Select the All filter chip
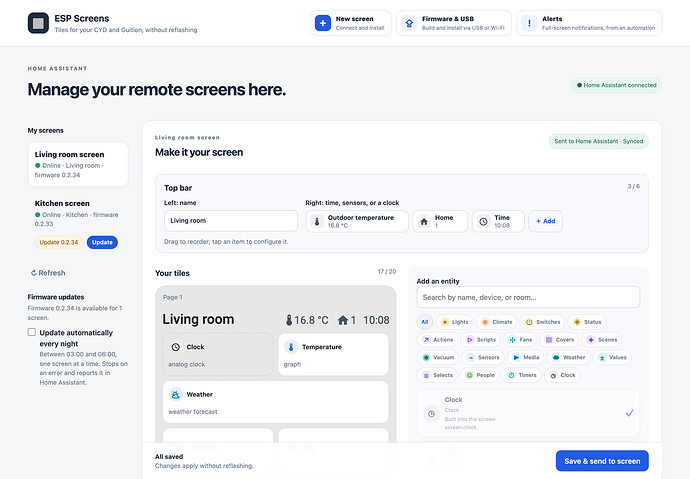The width and height of the screenshot is (690, 479). point(425,322)
